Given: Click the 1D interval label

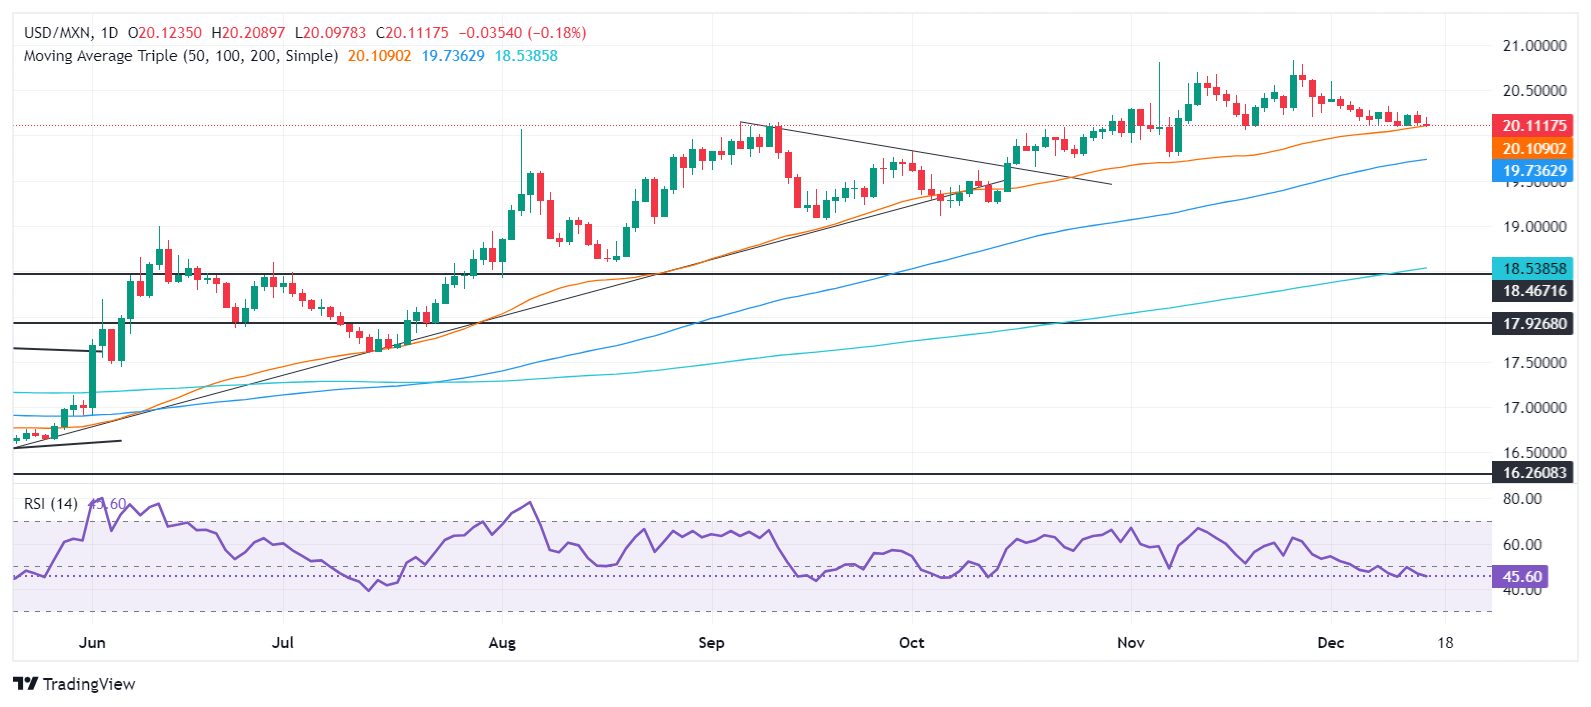Looking at the screenshot, I should (x=109, y=33).
